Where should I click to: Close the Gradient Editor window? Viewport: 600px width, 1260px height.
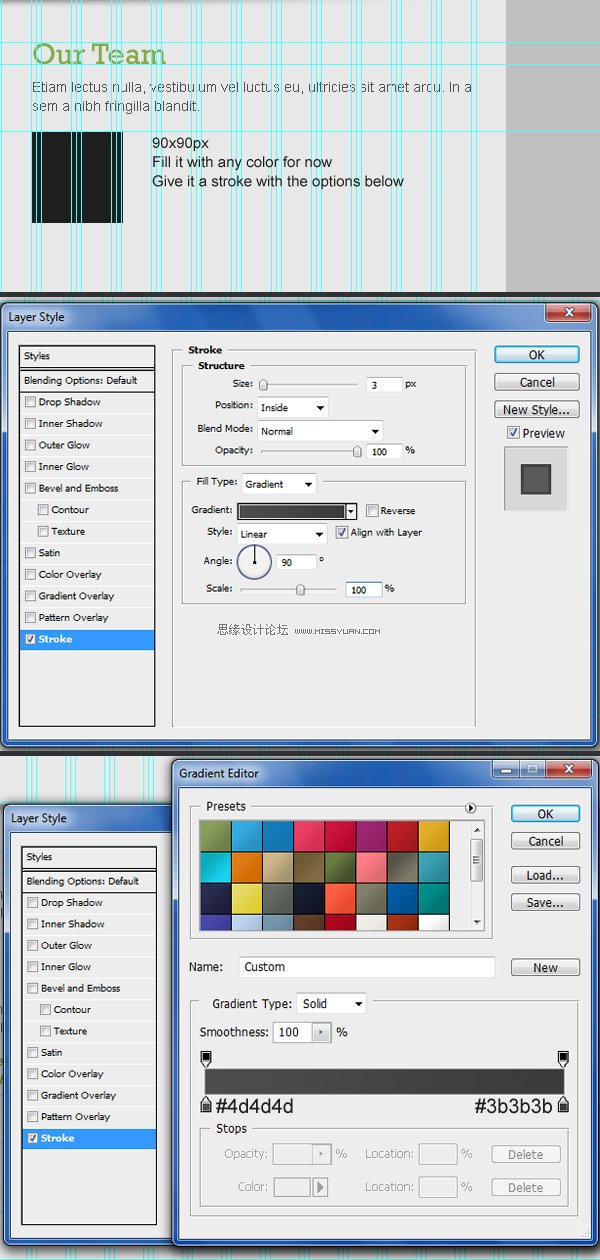click(x=569, y=769)
